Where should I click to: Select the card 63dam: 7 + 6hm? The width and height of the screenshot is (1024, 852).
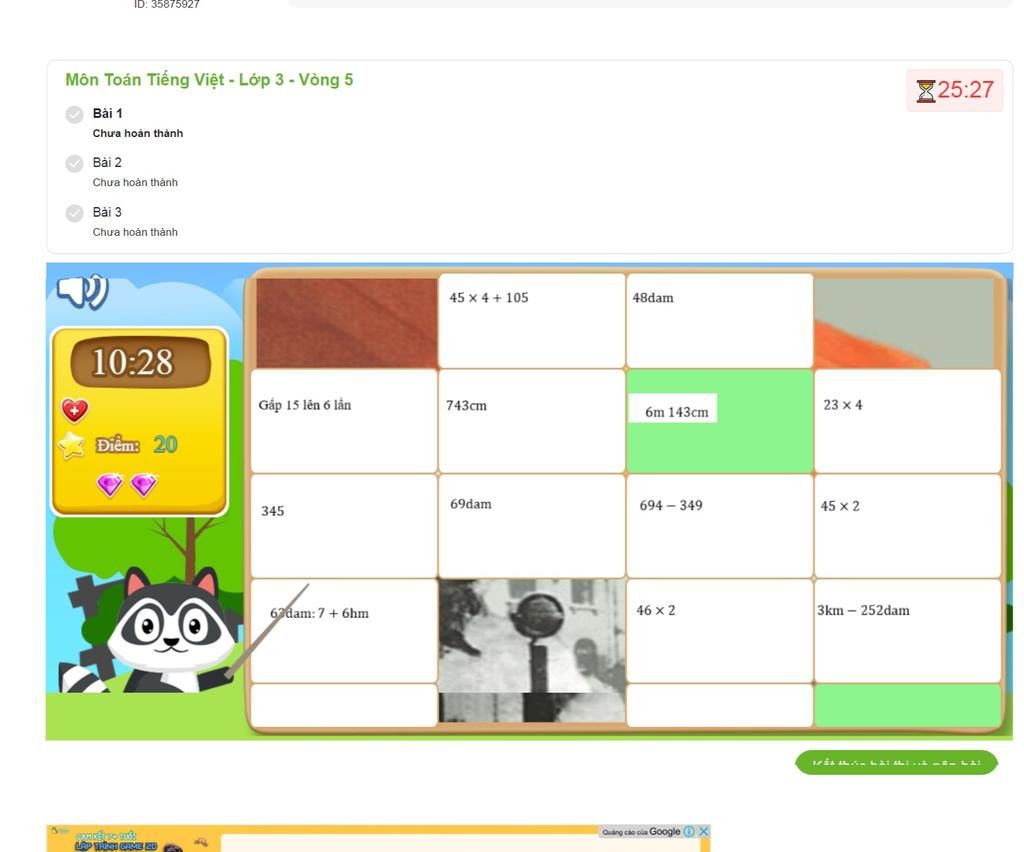pos(344,631)
